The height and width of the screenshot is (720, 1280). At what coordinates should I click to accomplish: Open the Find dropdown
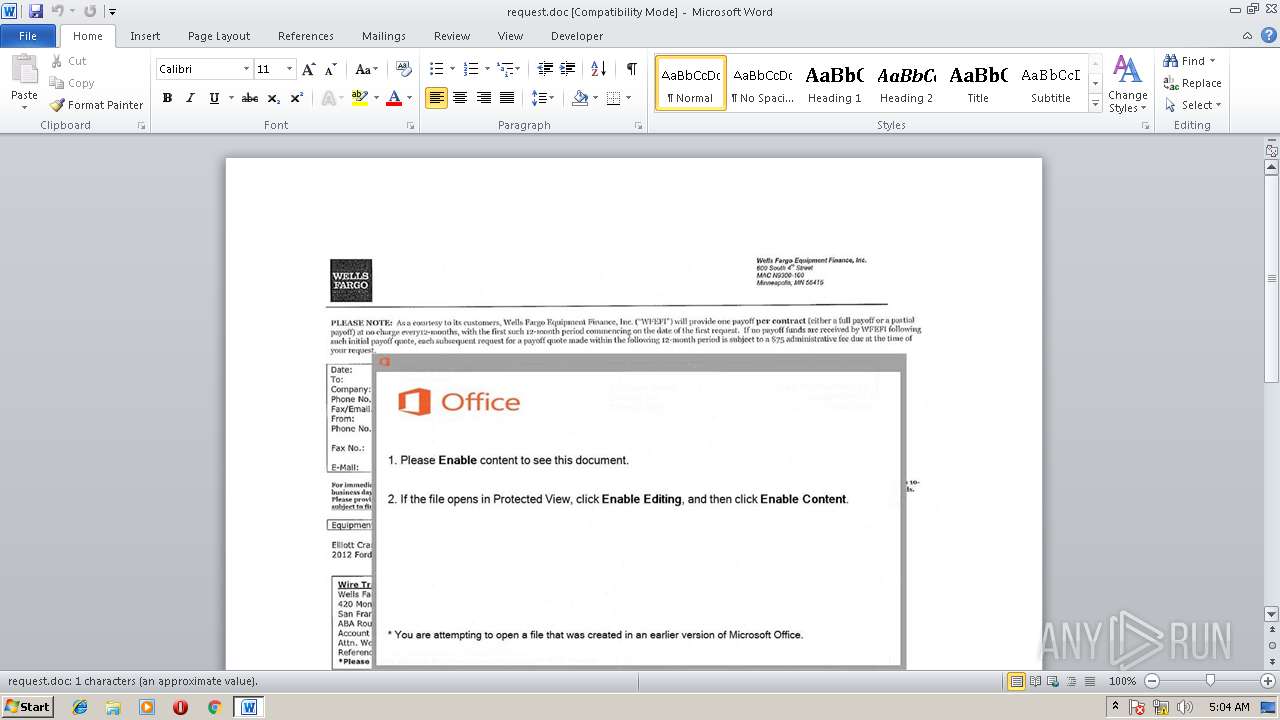tap(1213, 61)
